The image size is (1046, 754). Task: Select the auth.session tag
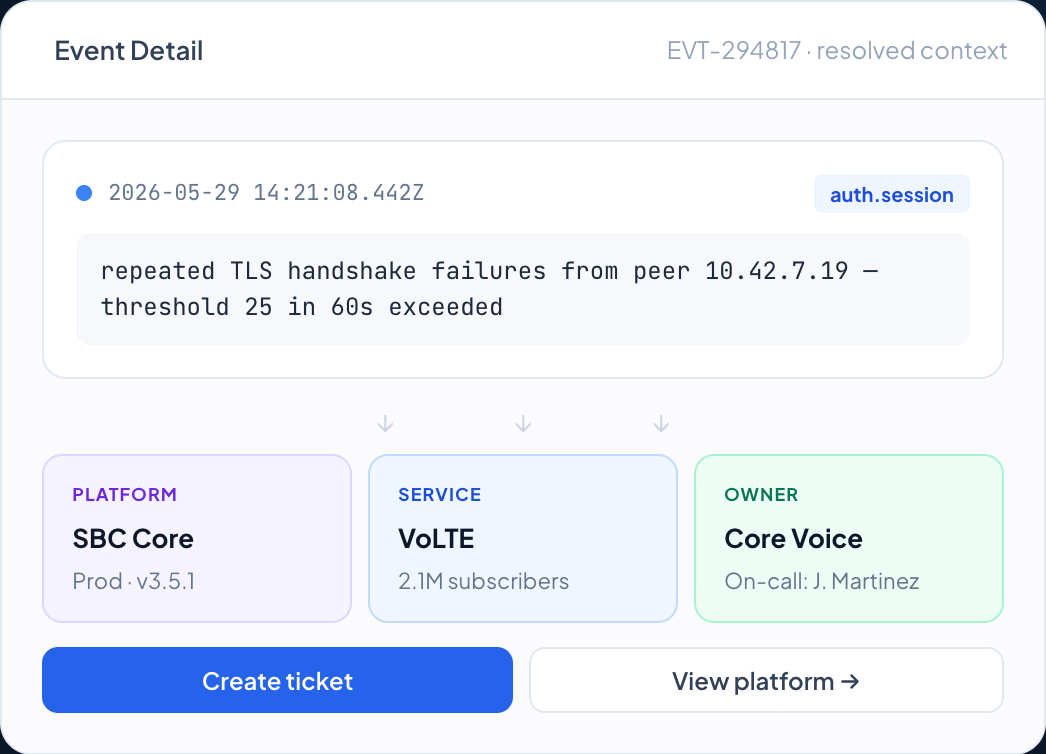click(892, 194)
